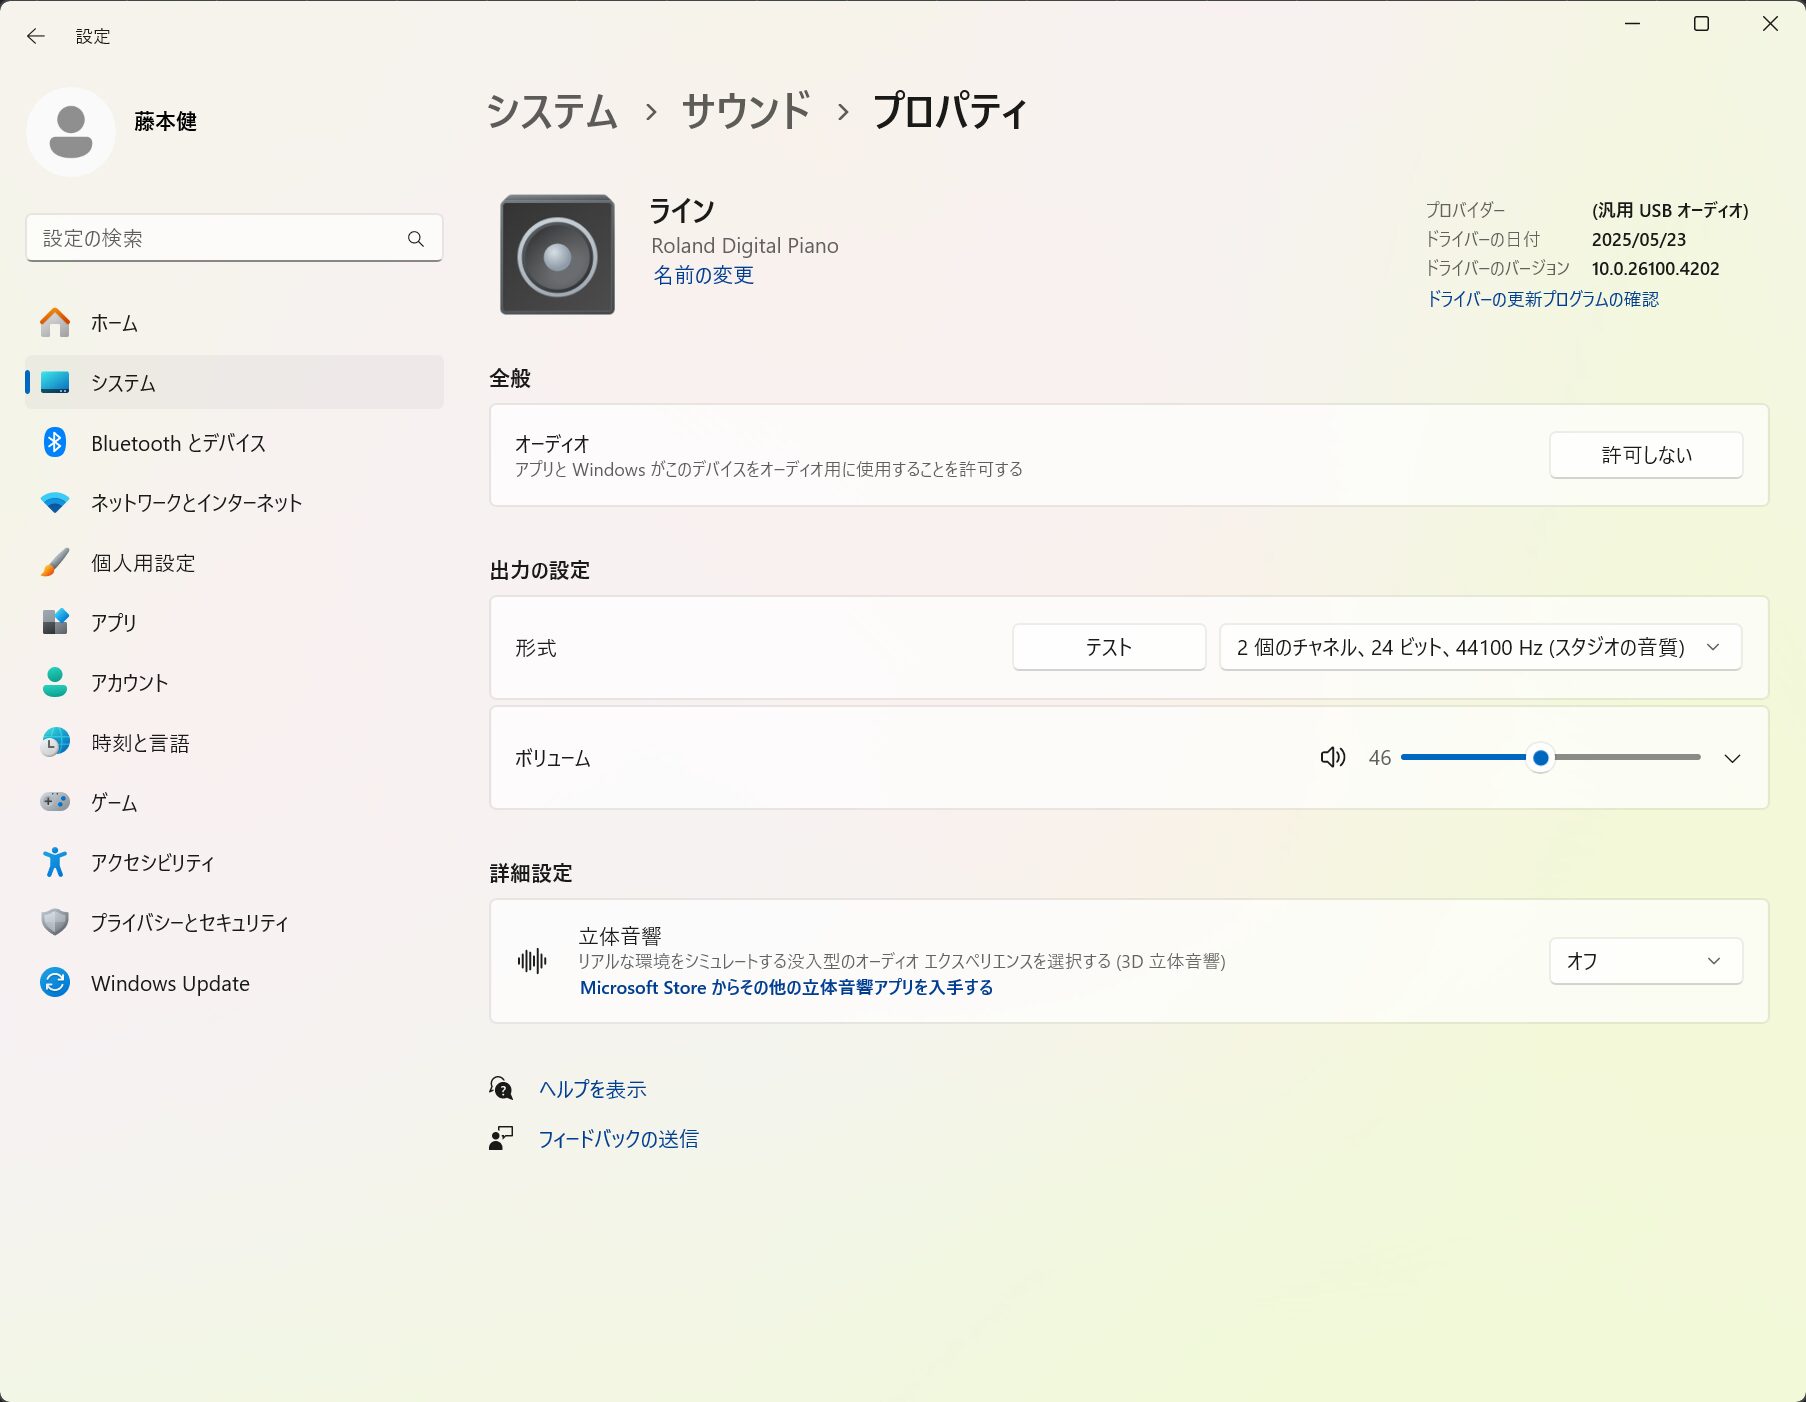Click the help headset icon

tap(501, 1088)
